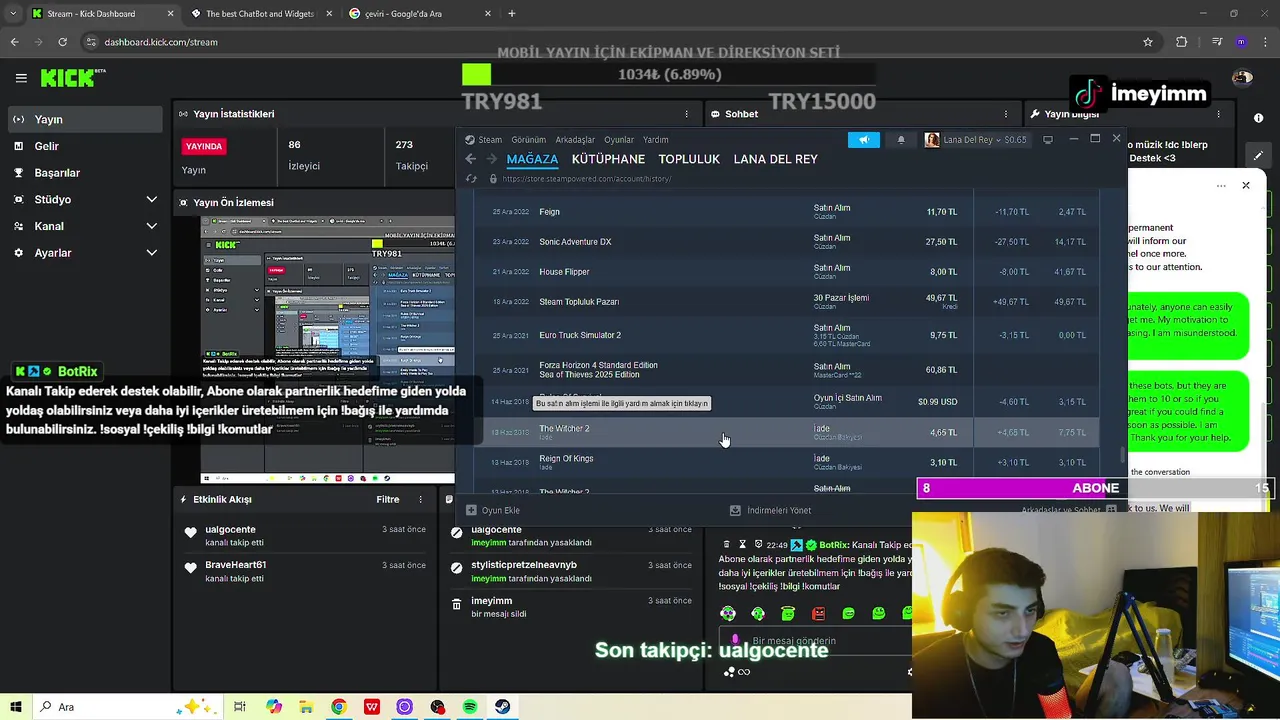Click the stream preview thumbnail

click(x=328, y=350)
